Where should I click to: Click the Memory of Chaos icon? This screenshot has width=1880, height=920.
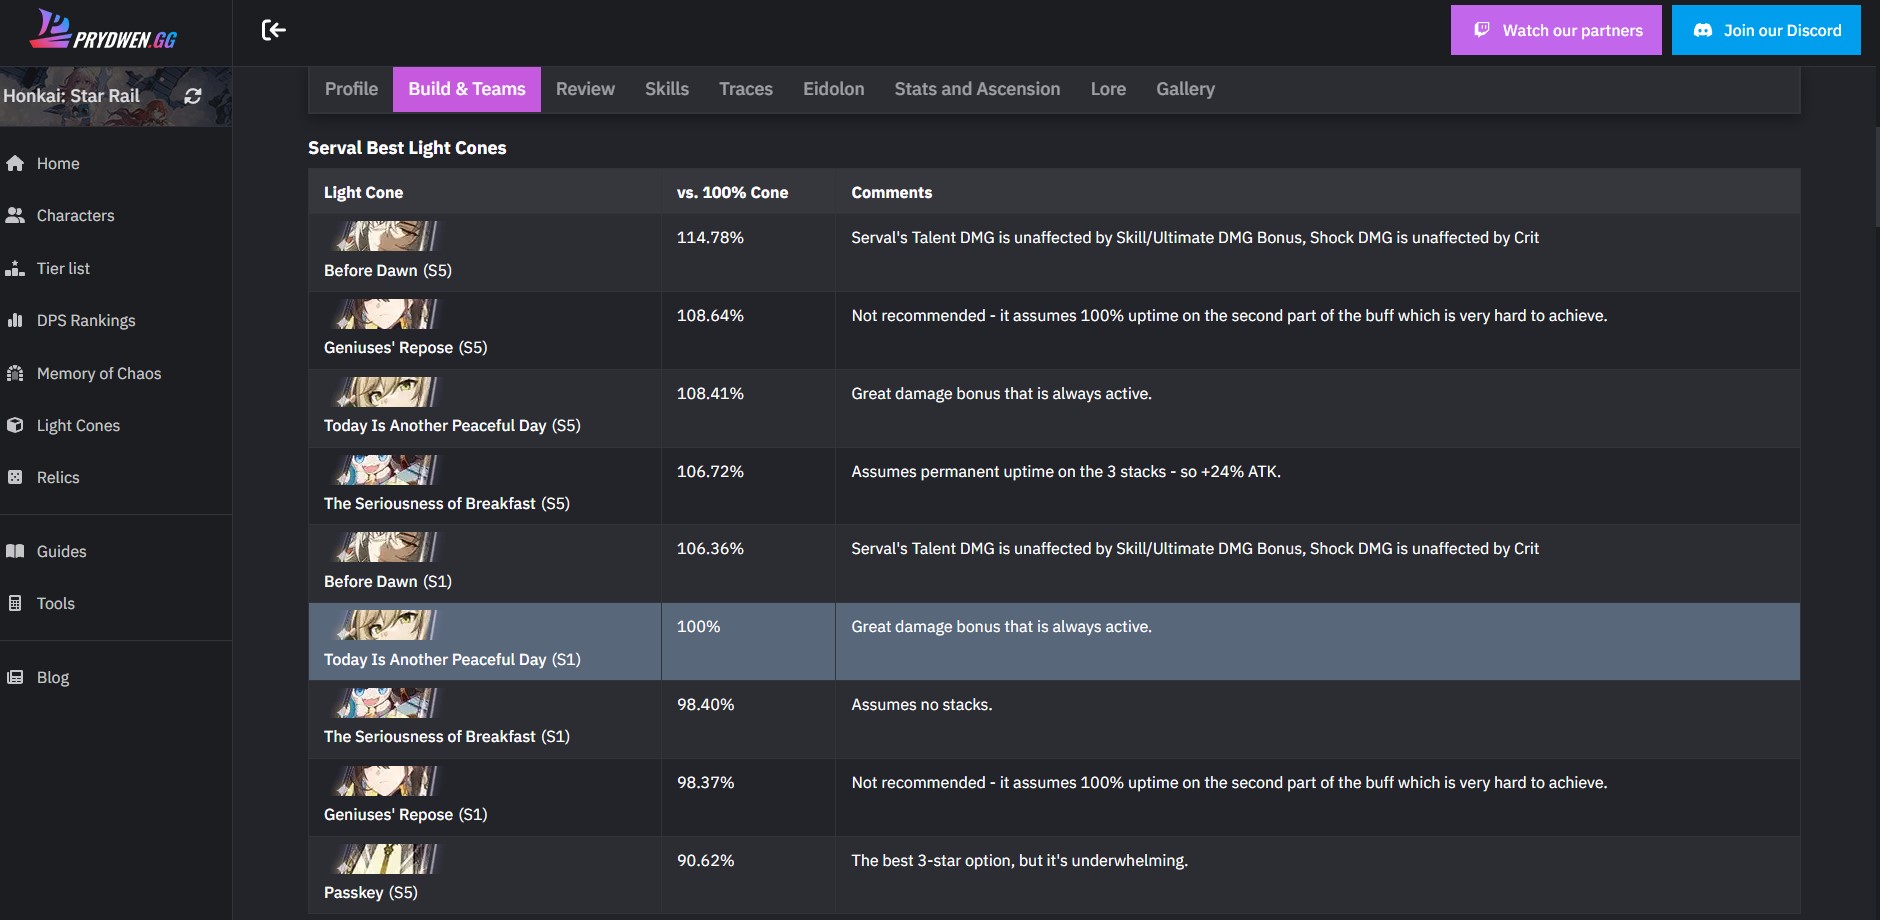coord(15,373)
